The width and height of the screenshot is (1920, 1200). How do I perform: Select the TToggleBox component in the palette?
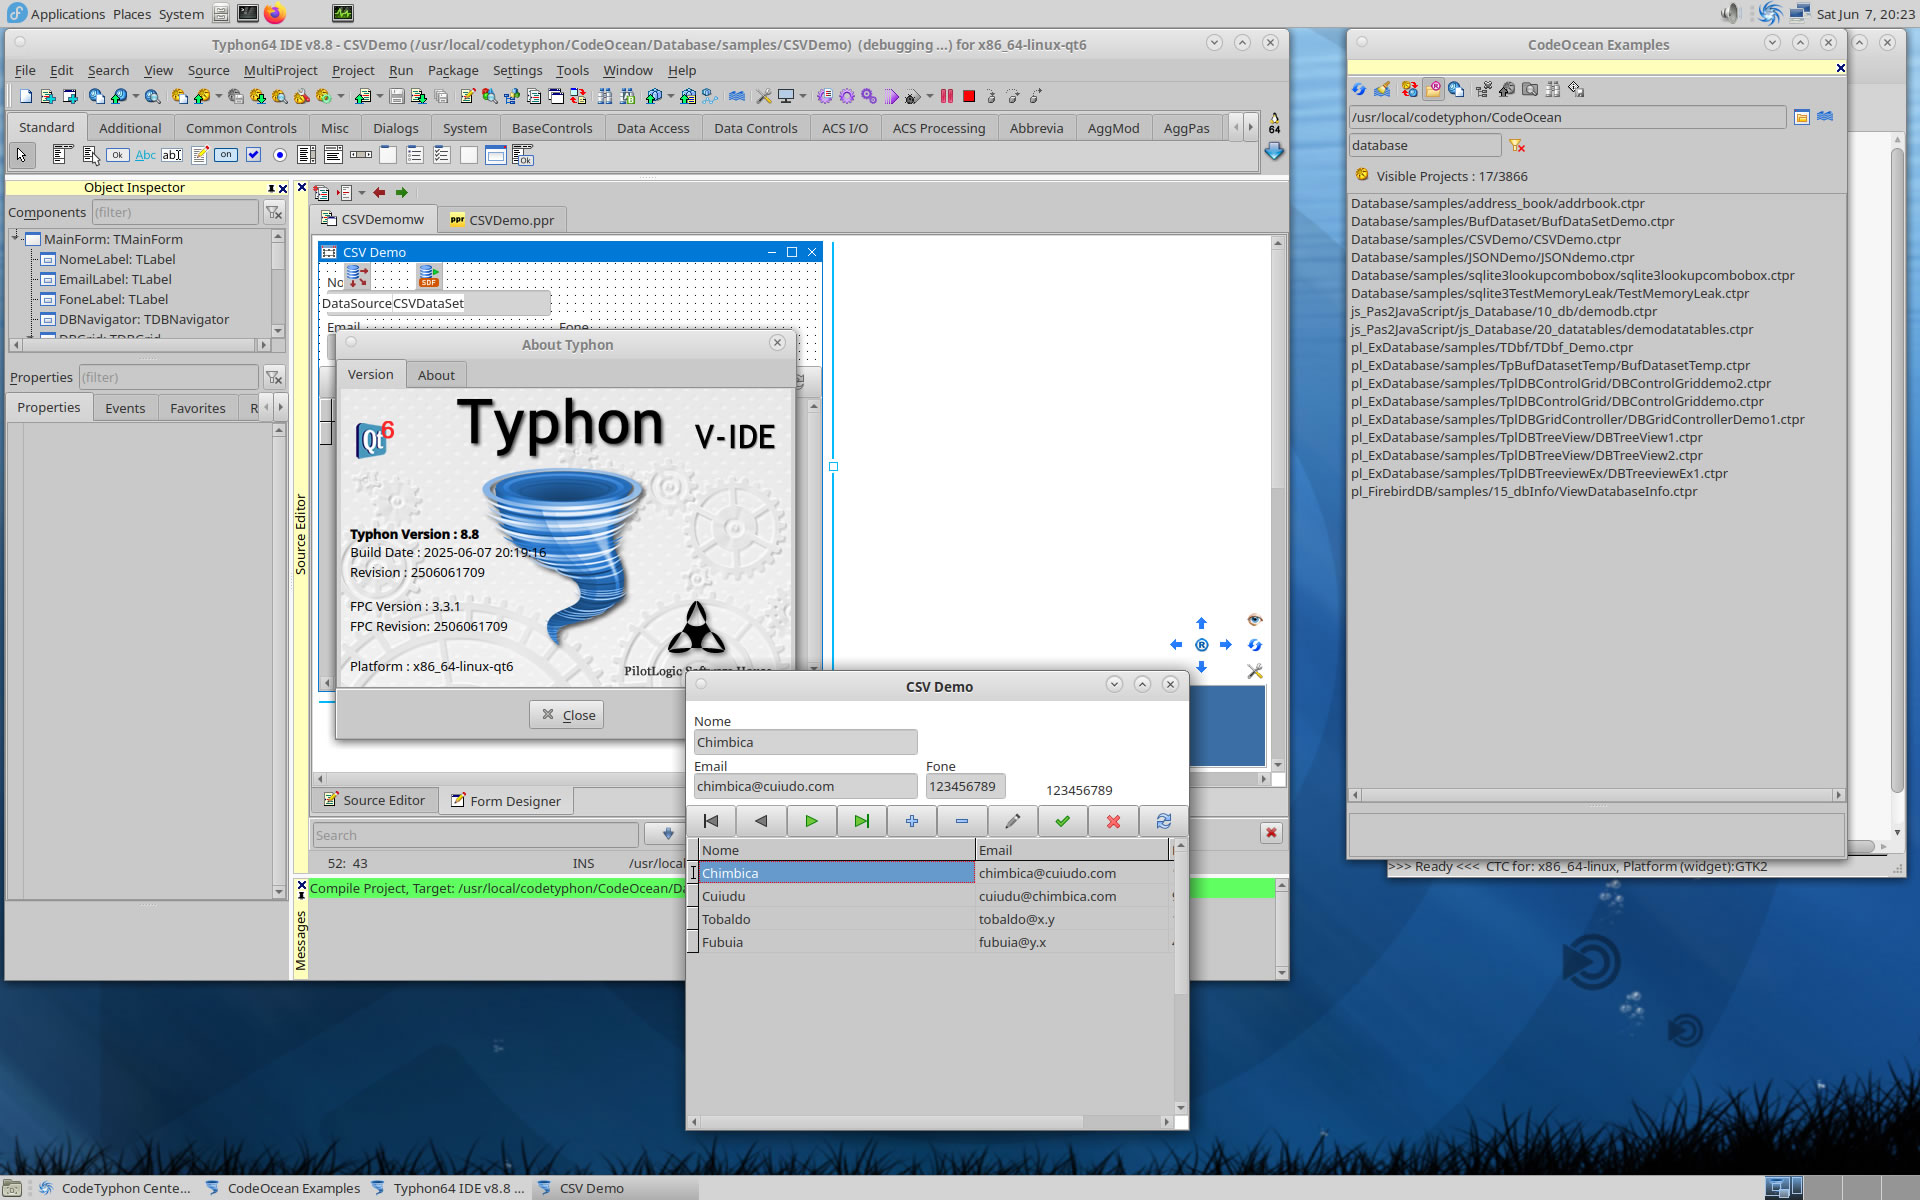pos(226,155)
